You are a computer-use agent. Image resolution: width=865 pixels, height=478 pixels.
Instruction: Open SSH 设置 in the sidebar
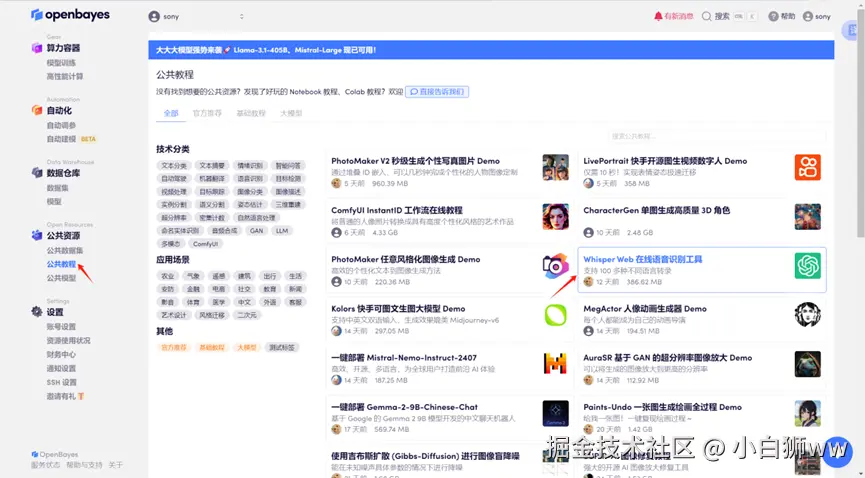[62, 383]
